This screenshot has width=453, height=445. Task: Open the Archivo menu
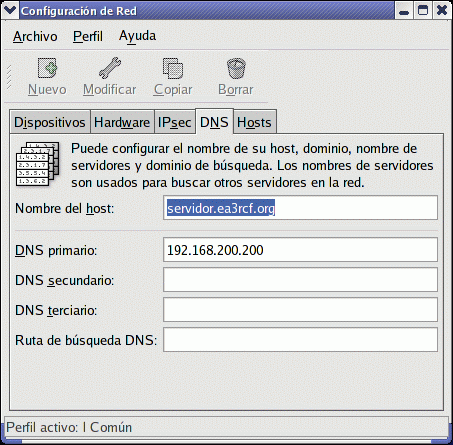click(x=35, y=36)
